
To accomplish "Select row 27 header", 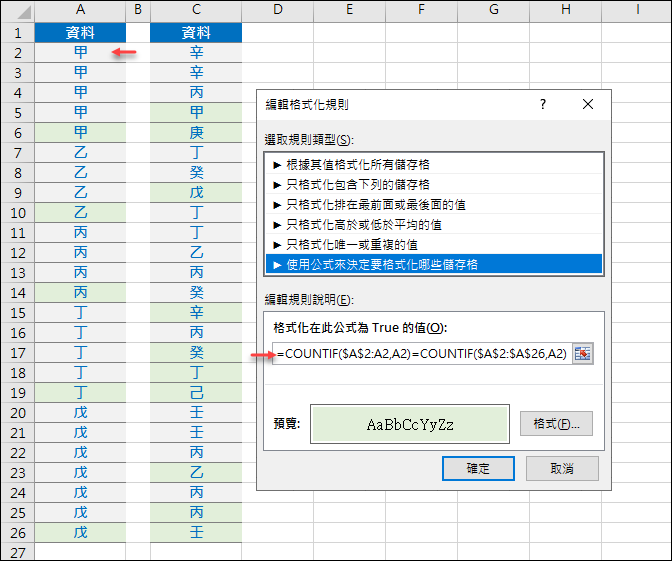I will tap(18, 552).
